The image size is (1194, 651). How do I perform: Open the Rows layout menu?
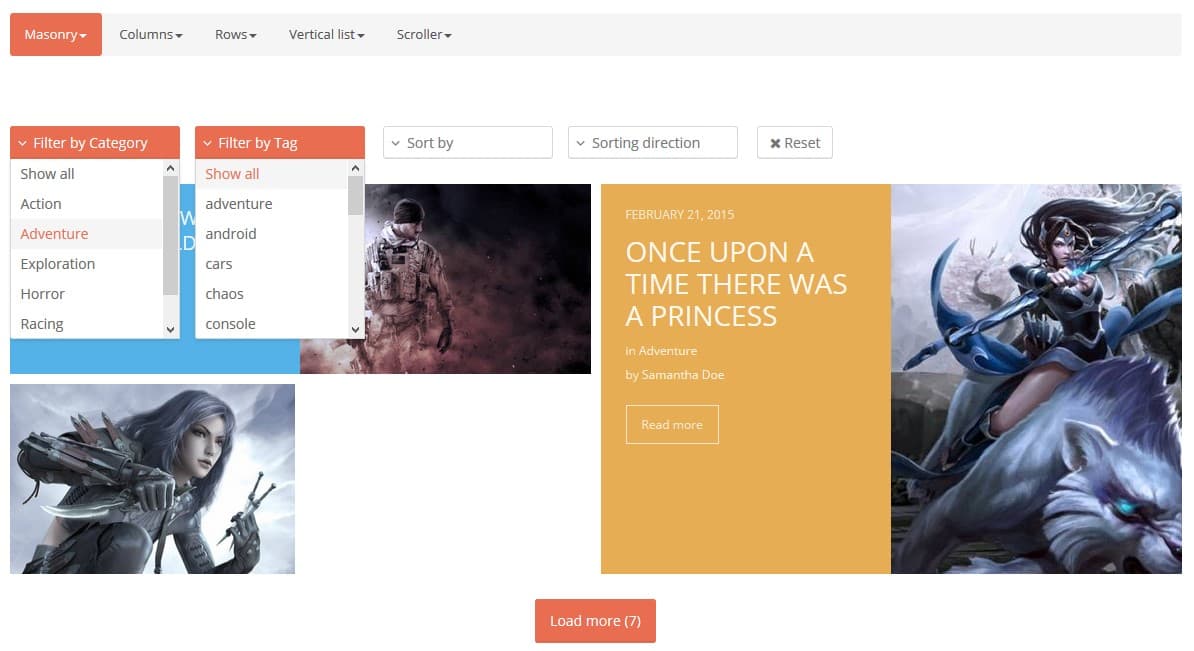[235, 34]
